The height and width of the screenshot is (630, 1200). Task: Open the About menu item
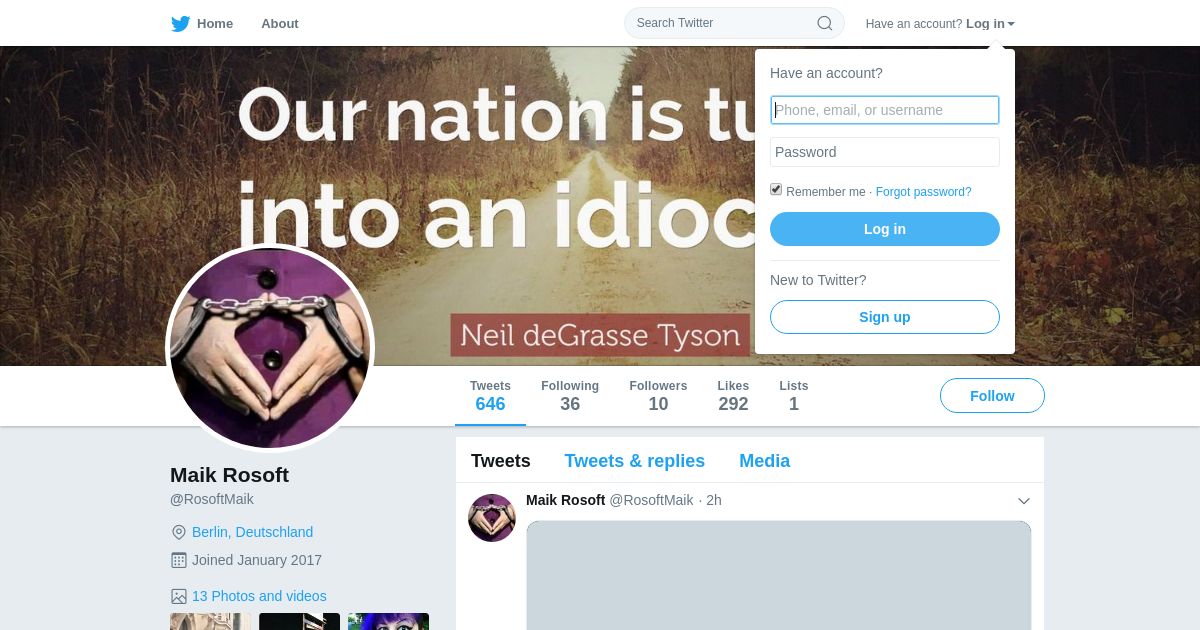[x=280, y=24]
